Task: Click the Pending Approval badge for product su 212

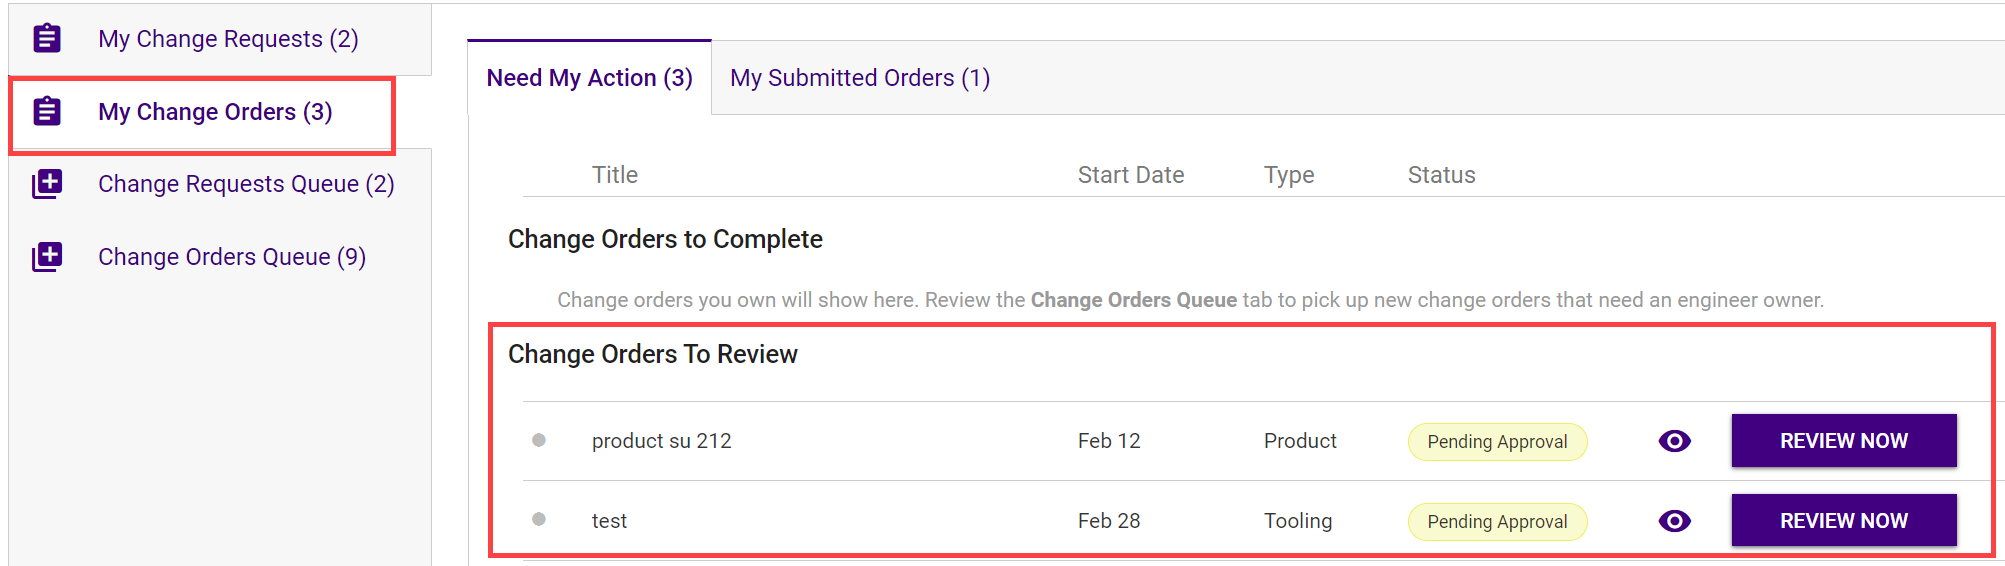Action: point(1497,442)
